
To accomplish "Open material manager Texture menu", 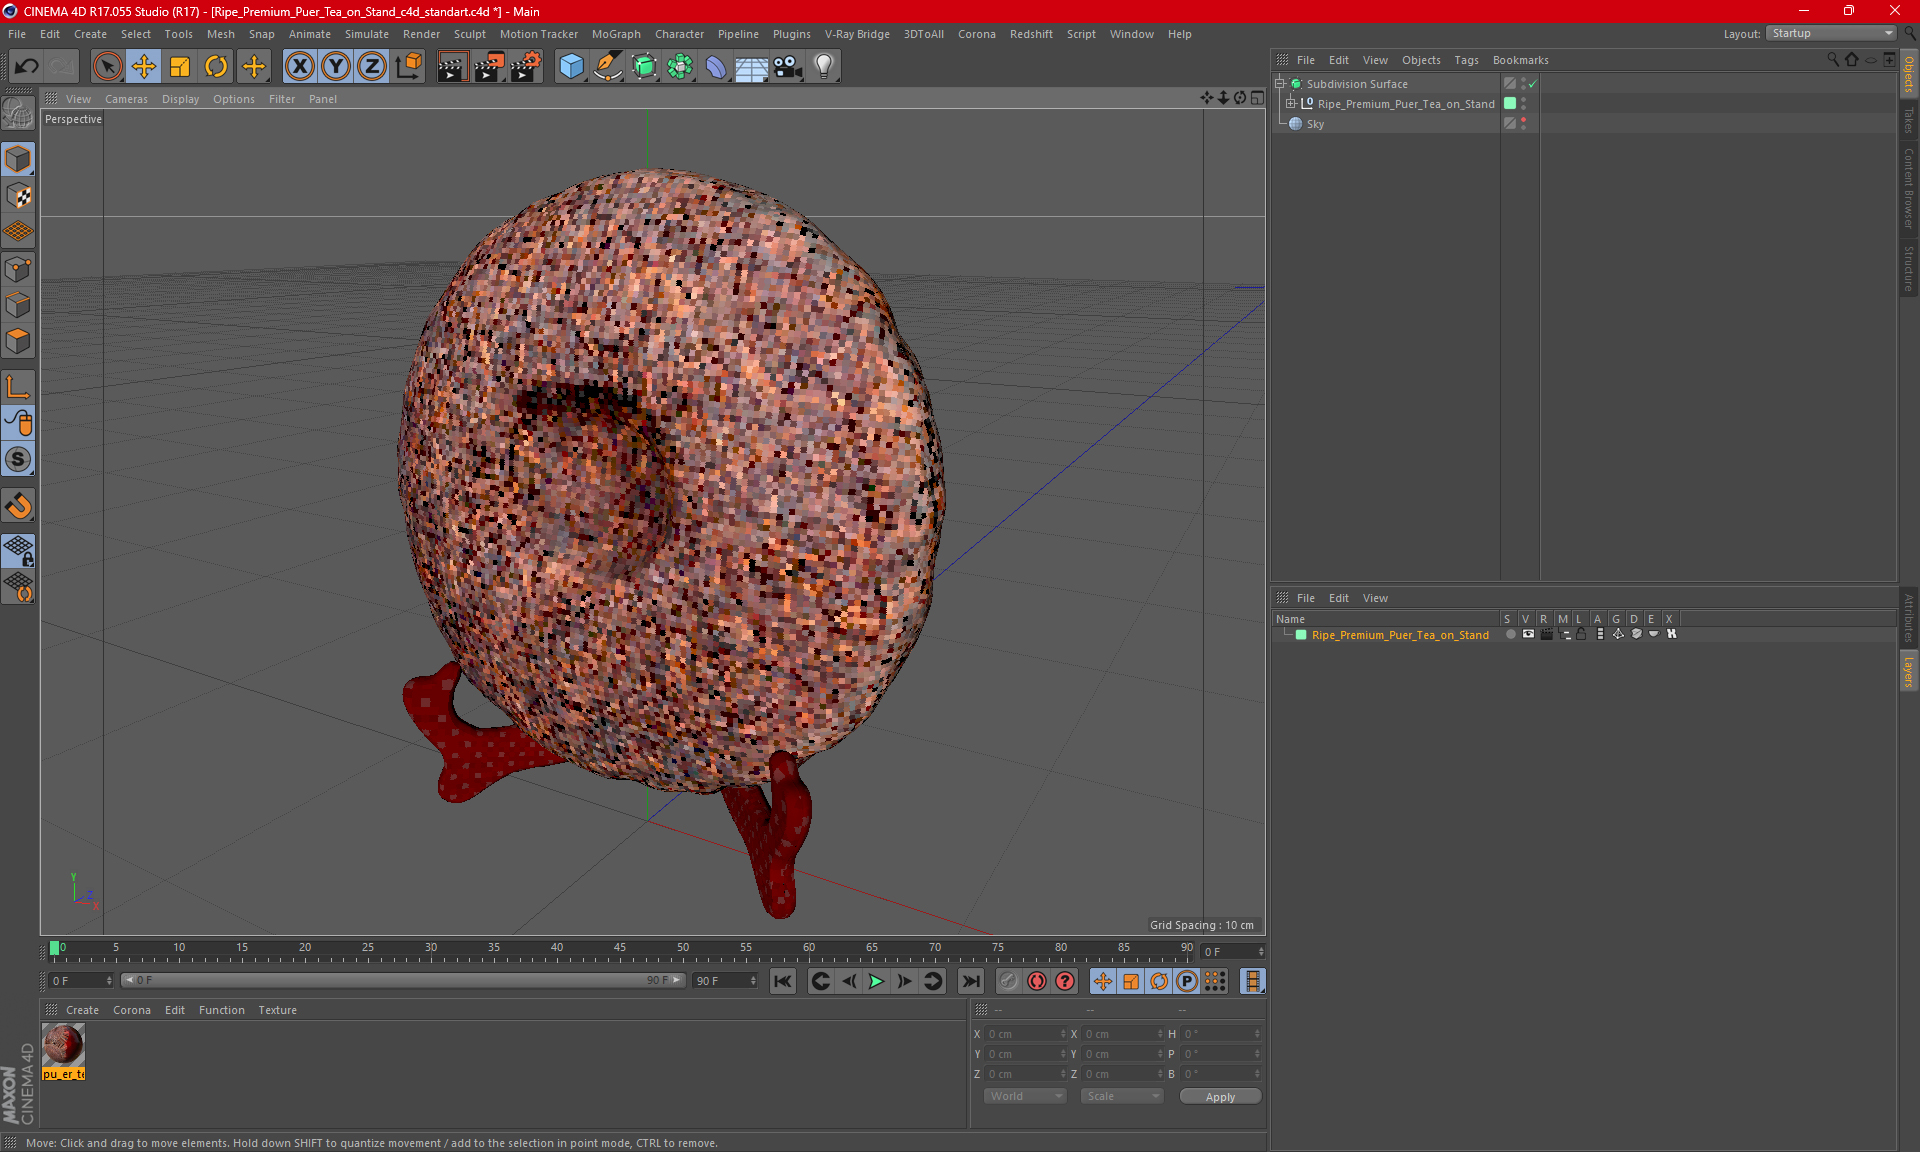I will (x=277, y=1010).
